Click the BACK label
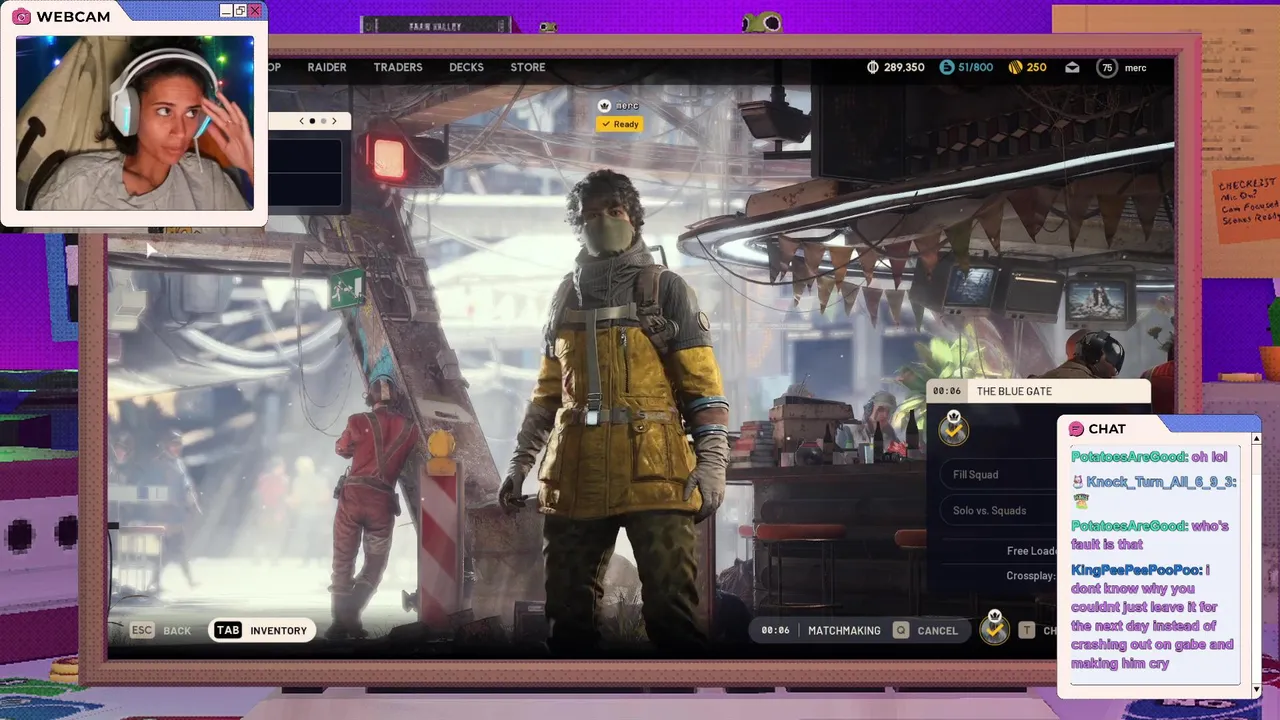 pyautogui.click(x=177, y=630)
